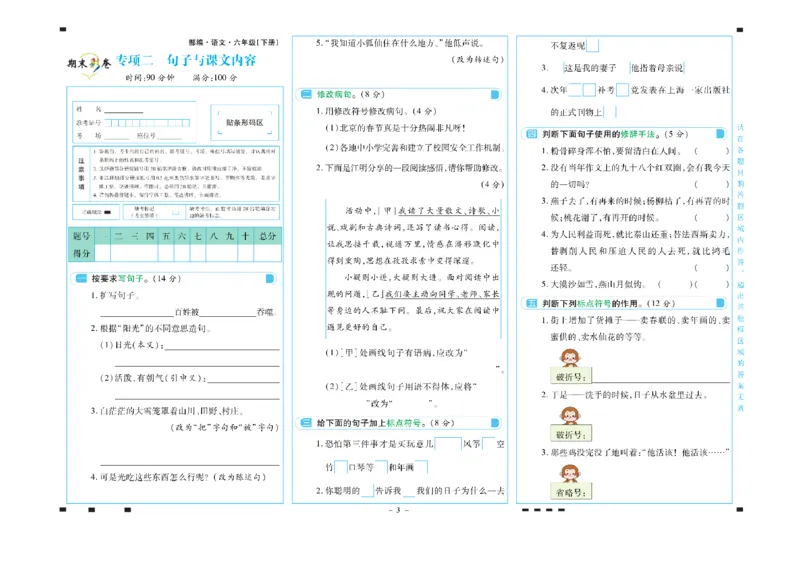Click the sentence (2)各地中小学完善和建立了校园安全工作机制
This screenshot has height=566, width=800.
click(415, 147)
